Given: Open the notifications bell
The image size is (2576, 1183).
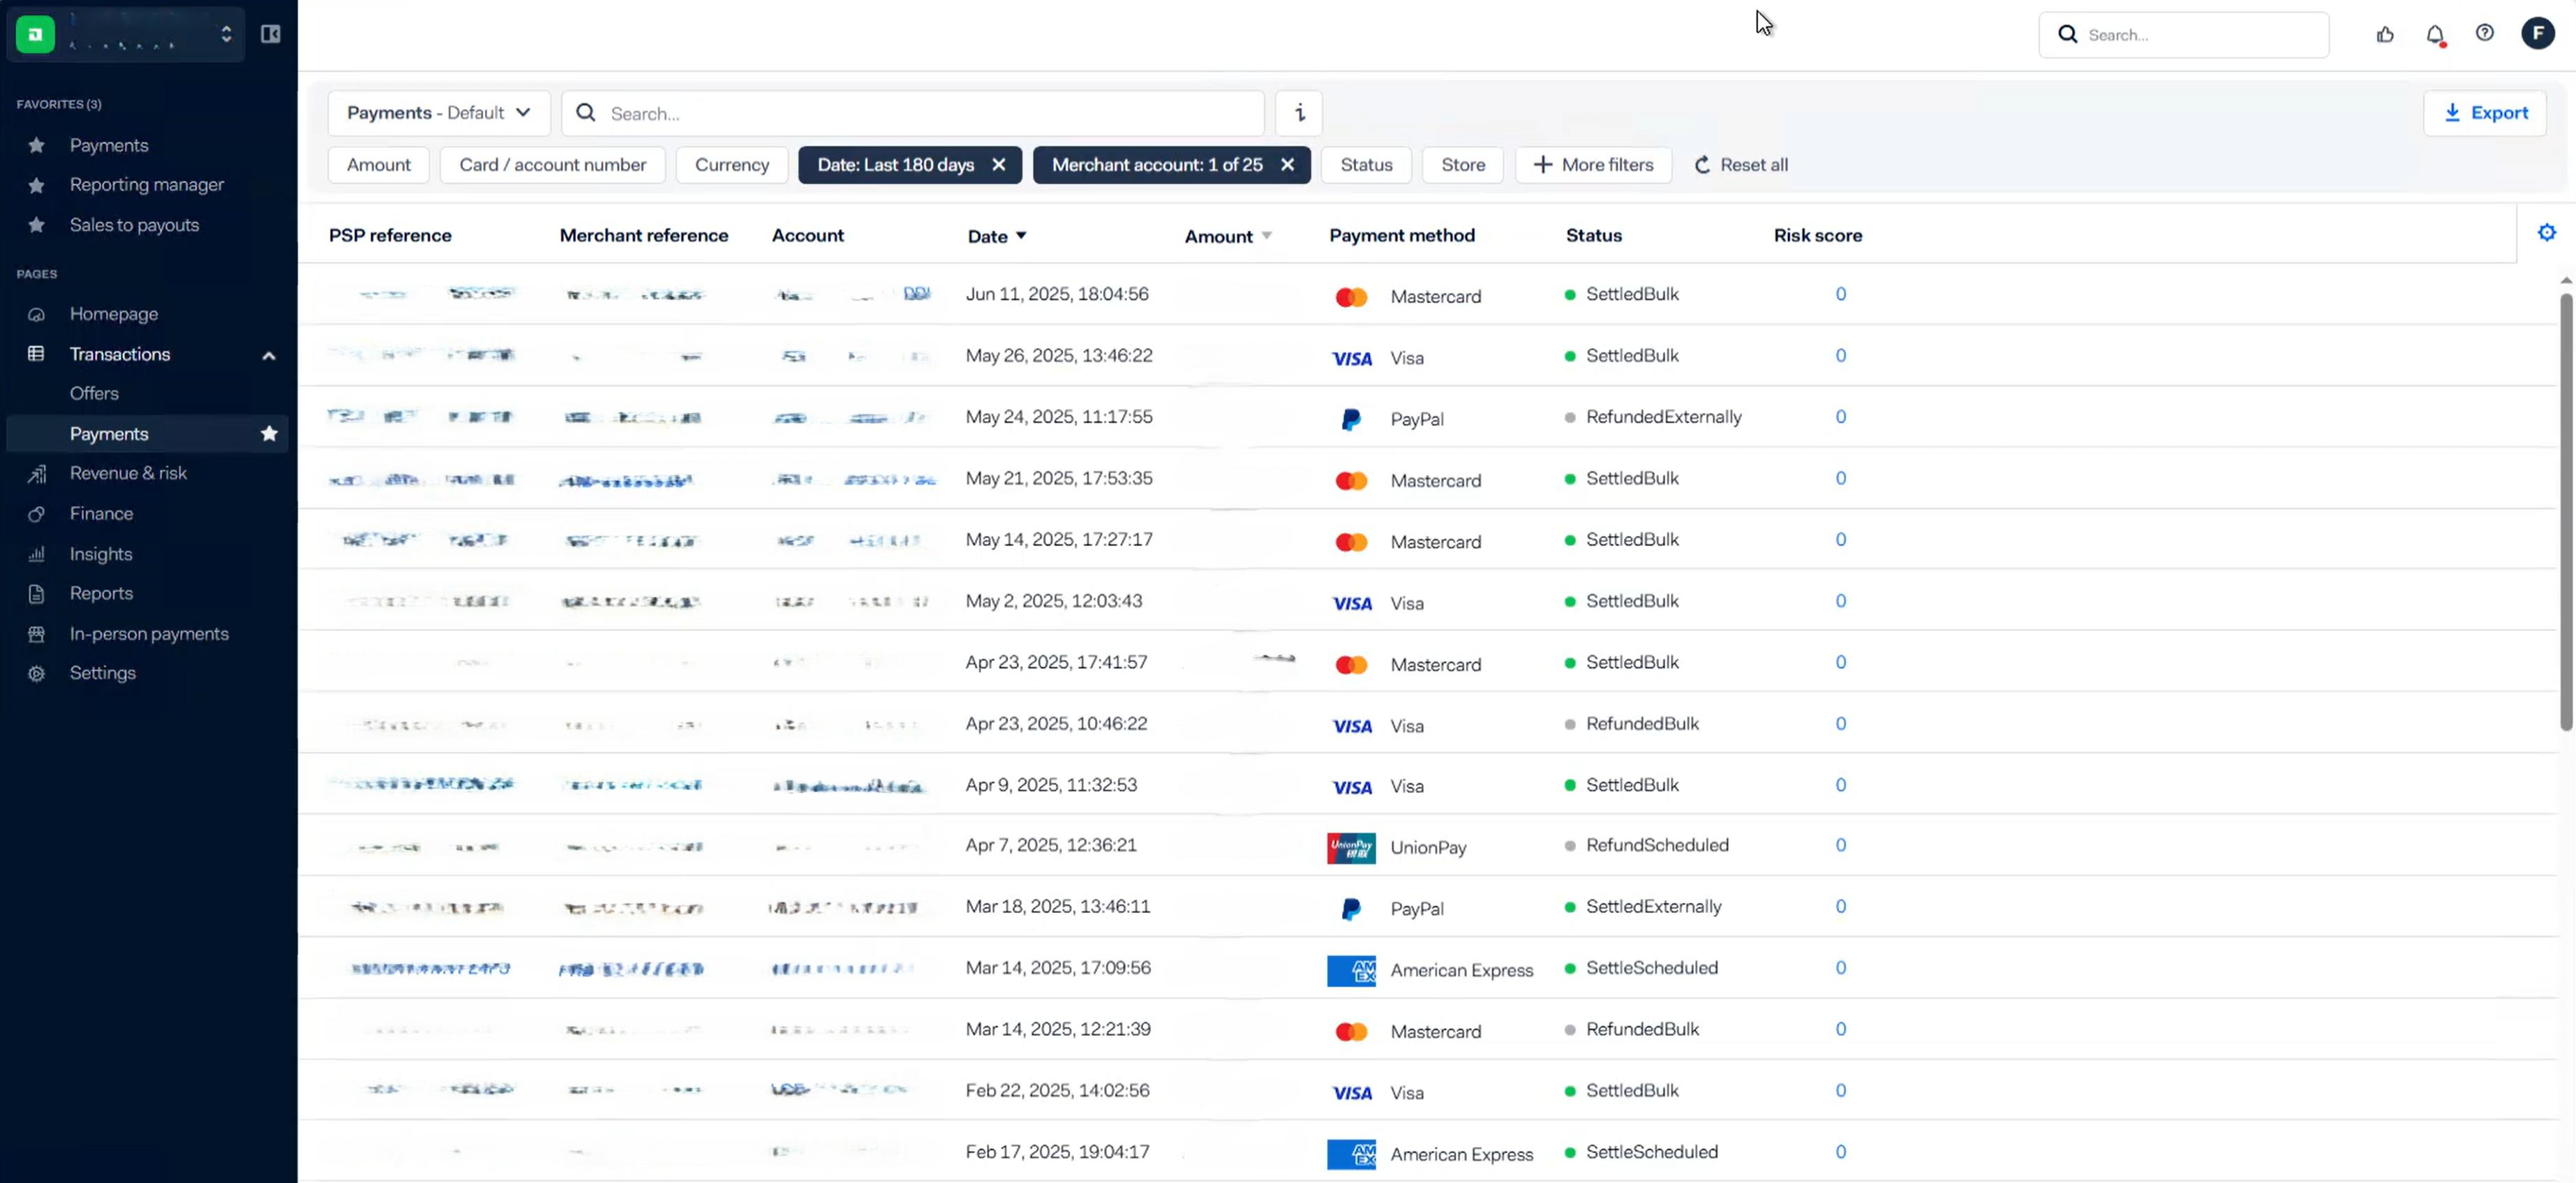Looking at the screenshot, I should [2435, 35].
